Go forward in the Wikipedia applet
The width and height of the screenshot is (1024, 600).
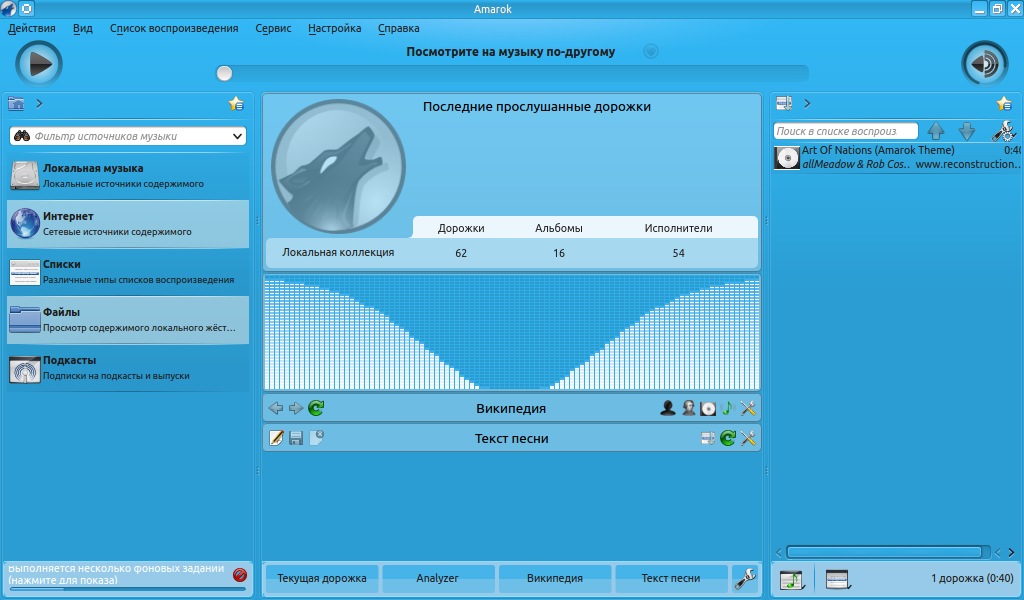(x=296, y=408)
